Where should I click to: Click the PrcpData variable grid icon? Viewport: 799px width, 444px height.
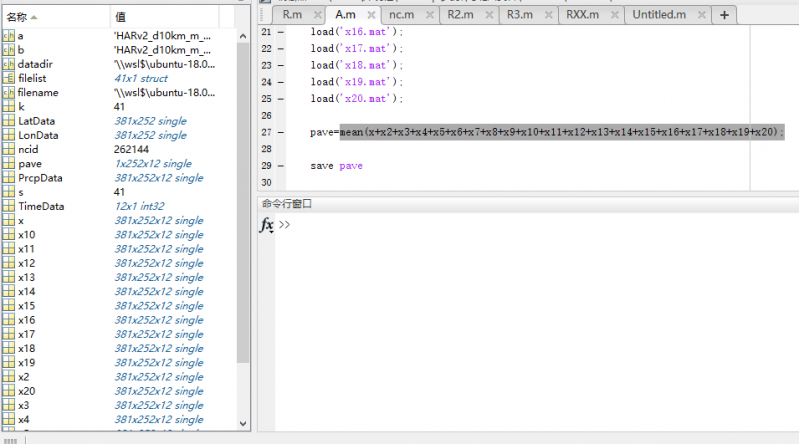pyautogui.click(x=8, y=178)
